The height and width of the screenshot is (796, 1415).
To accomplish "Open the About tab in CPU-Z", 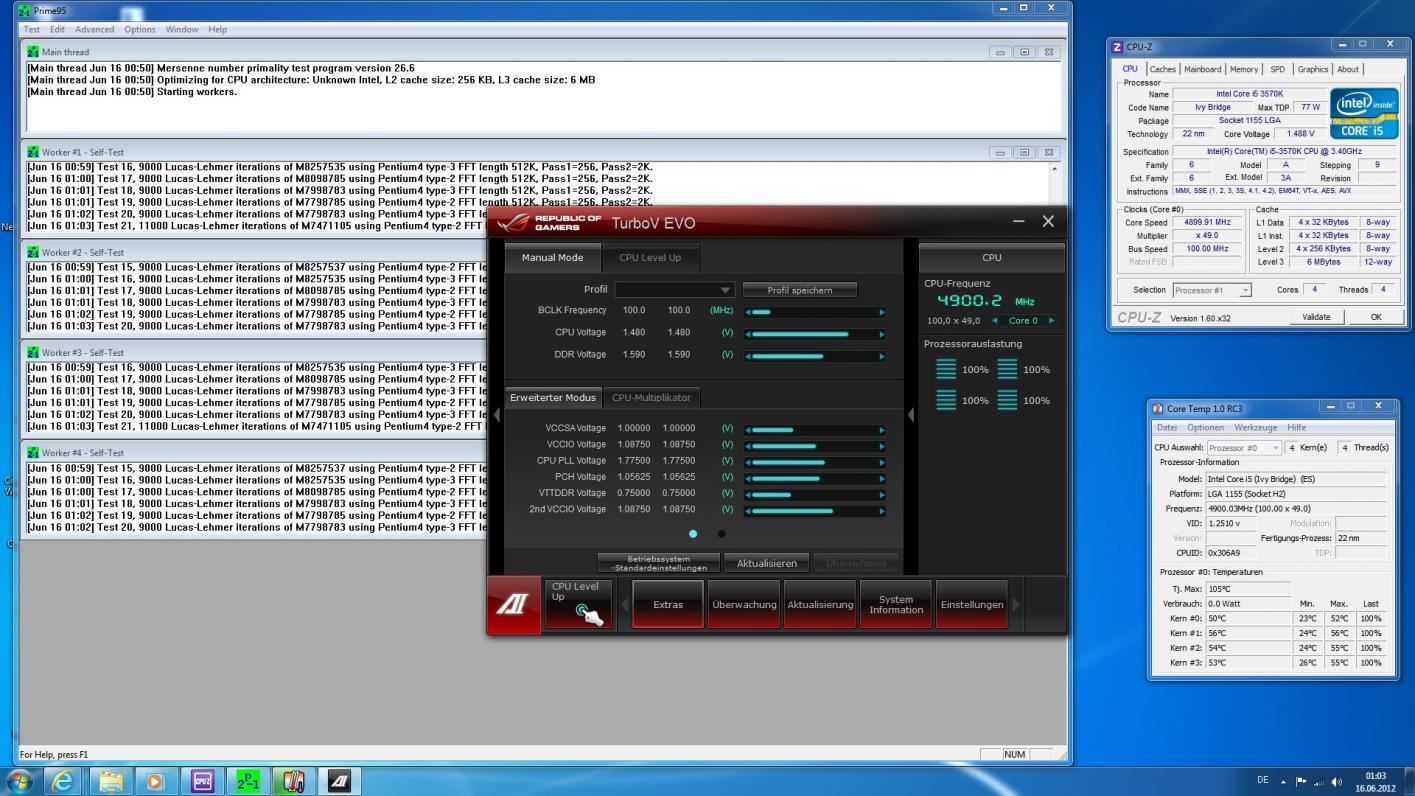I will pos(1348,69).
